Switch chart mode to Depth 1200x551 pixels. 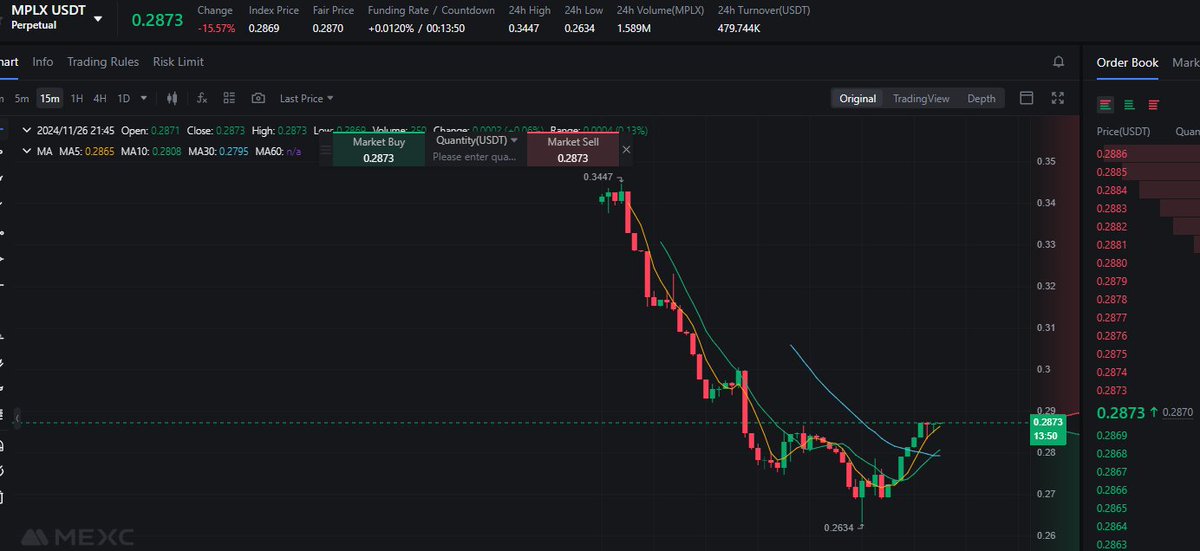[981, 98]
